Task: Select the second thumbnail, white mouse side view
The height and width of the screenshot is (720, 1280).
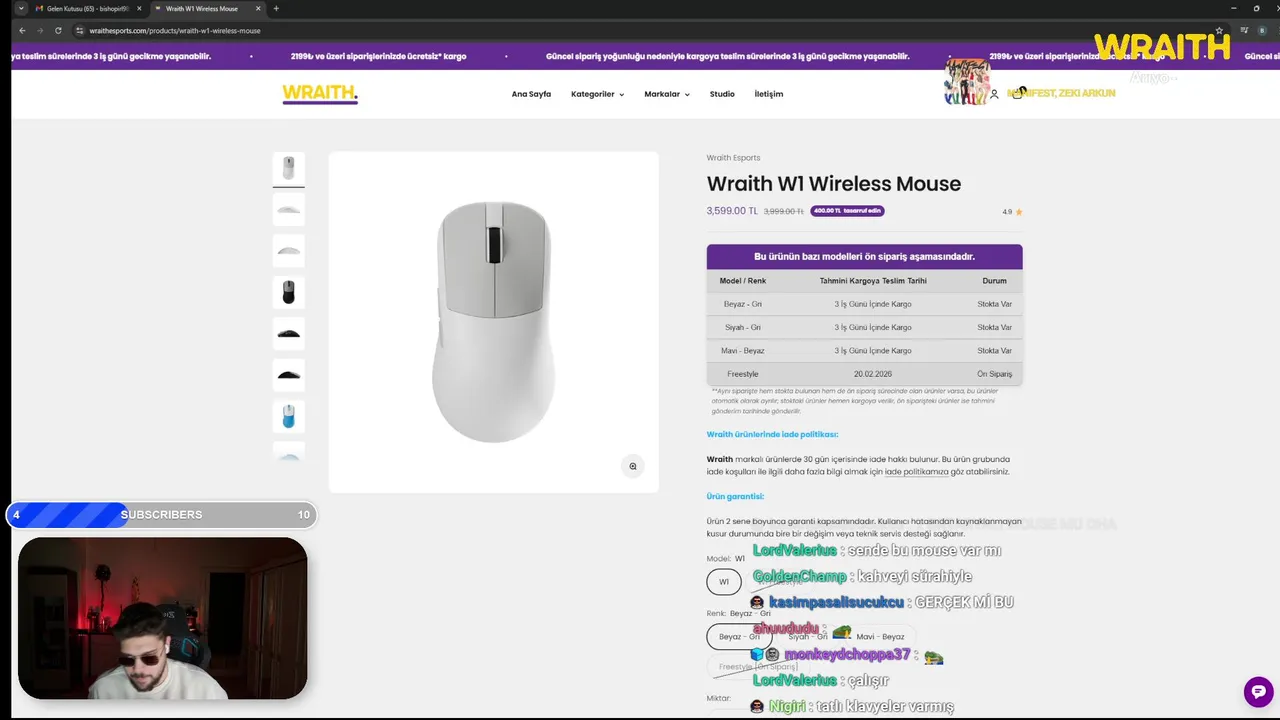Action: pyautogui.click(x=289, y=209)
